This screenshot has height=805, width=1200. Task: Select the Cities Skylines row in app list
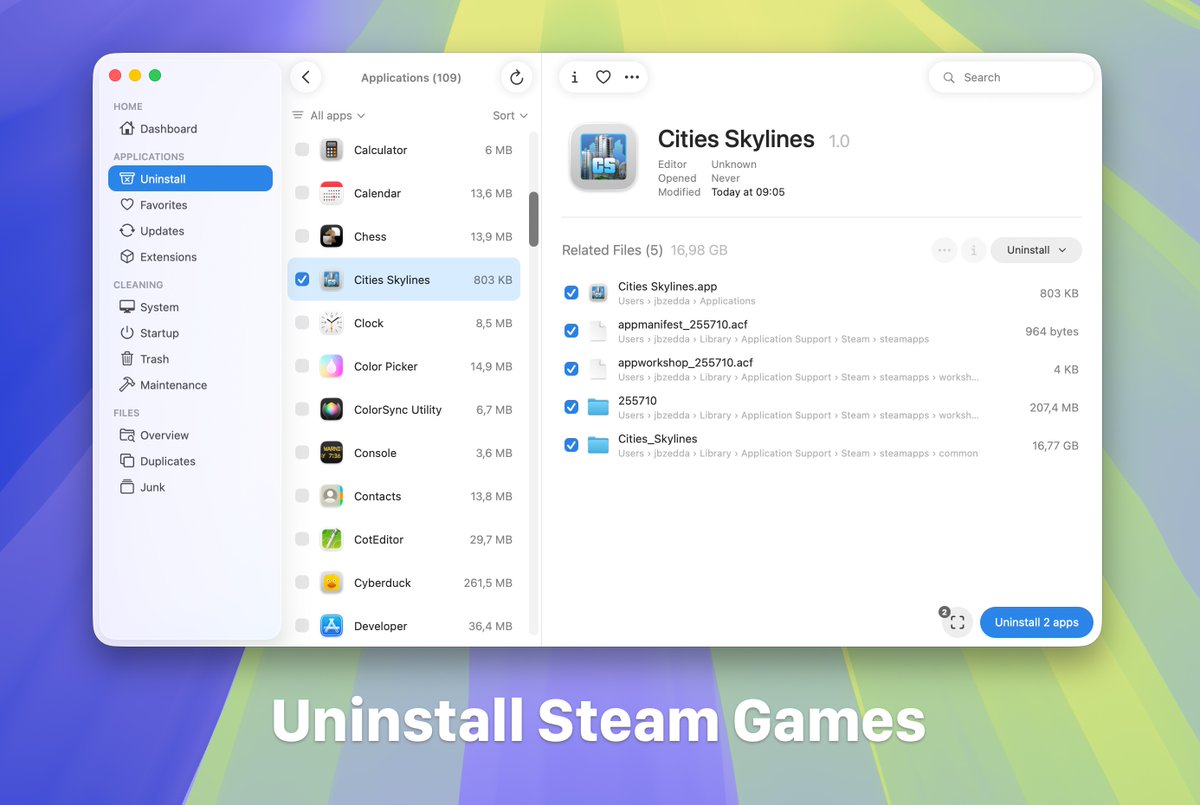click(404, 280)
